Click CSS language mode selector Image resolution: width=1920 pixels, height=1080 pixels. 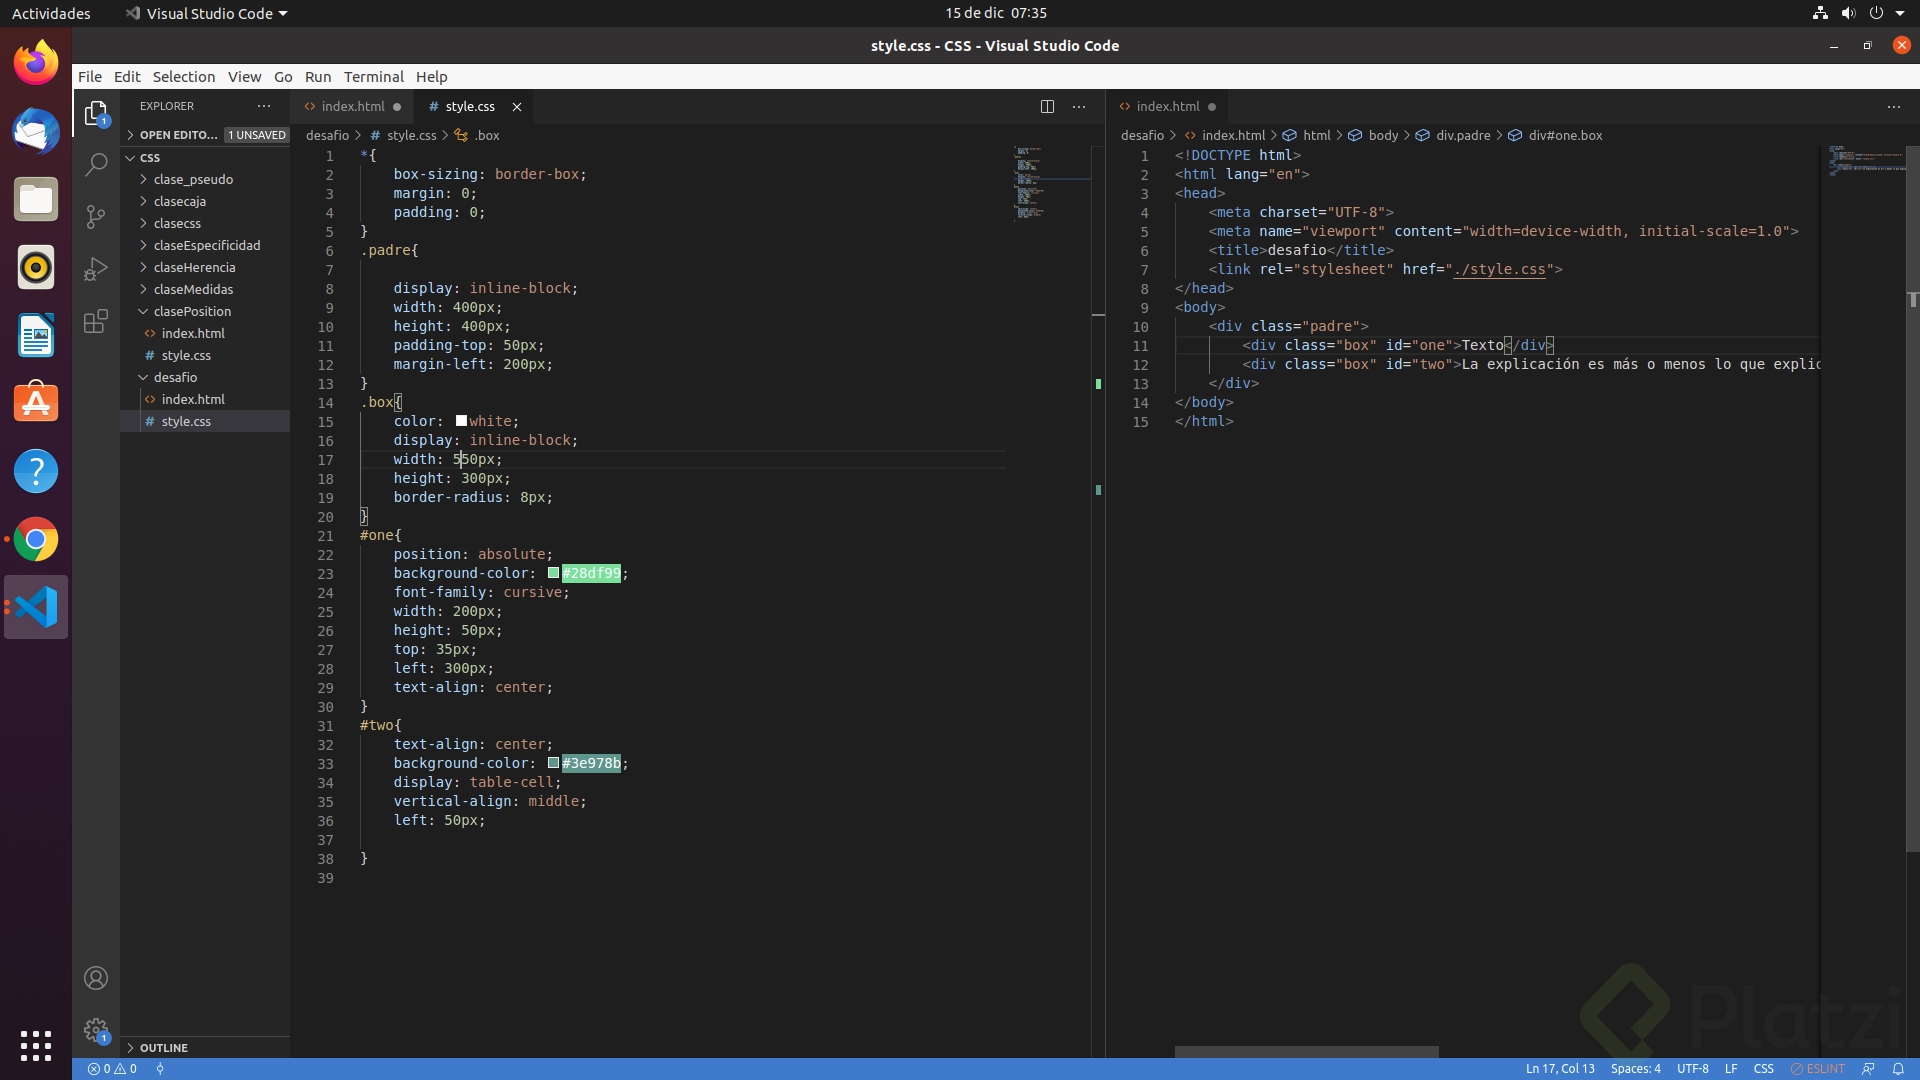pos(1763,1069)
